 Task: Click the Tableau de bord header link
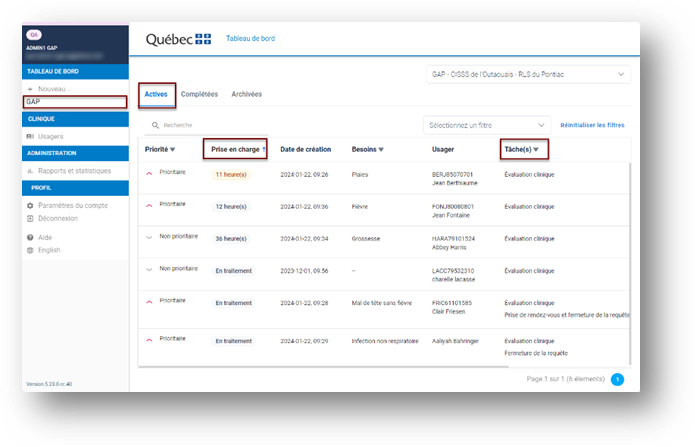(x=250, y=39)
